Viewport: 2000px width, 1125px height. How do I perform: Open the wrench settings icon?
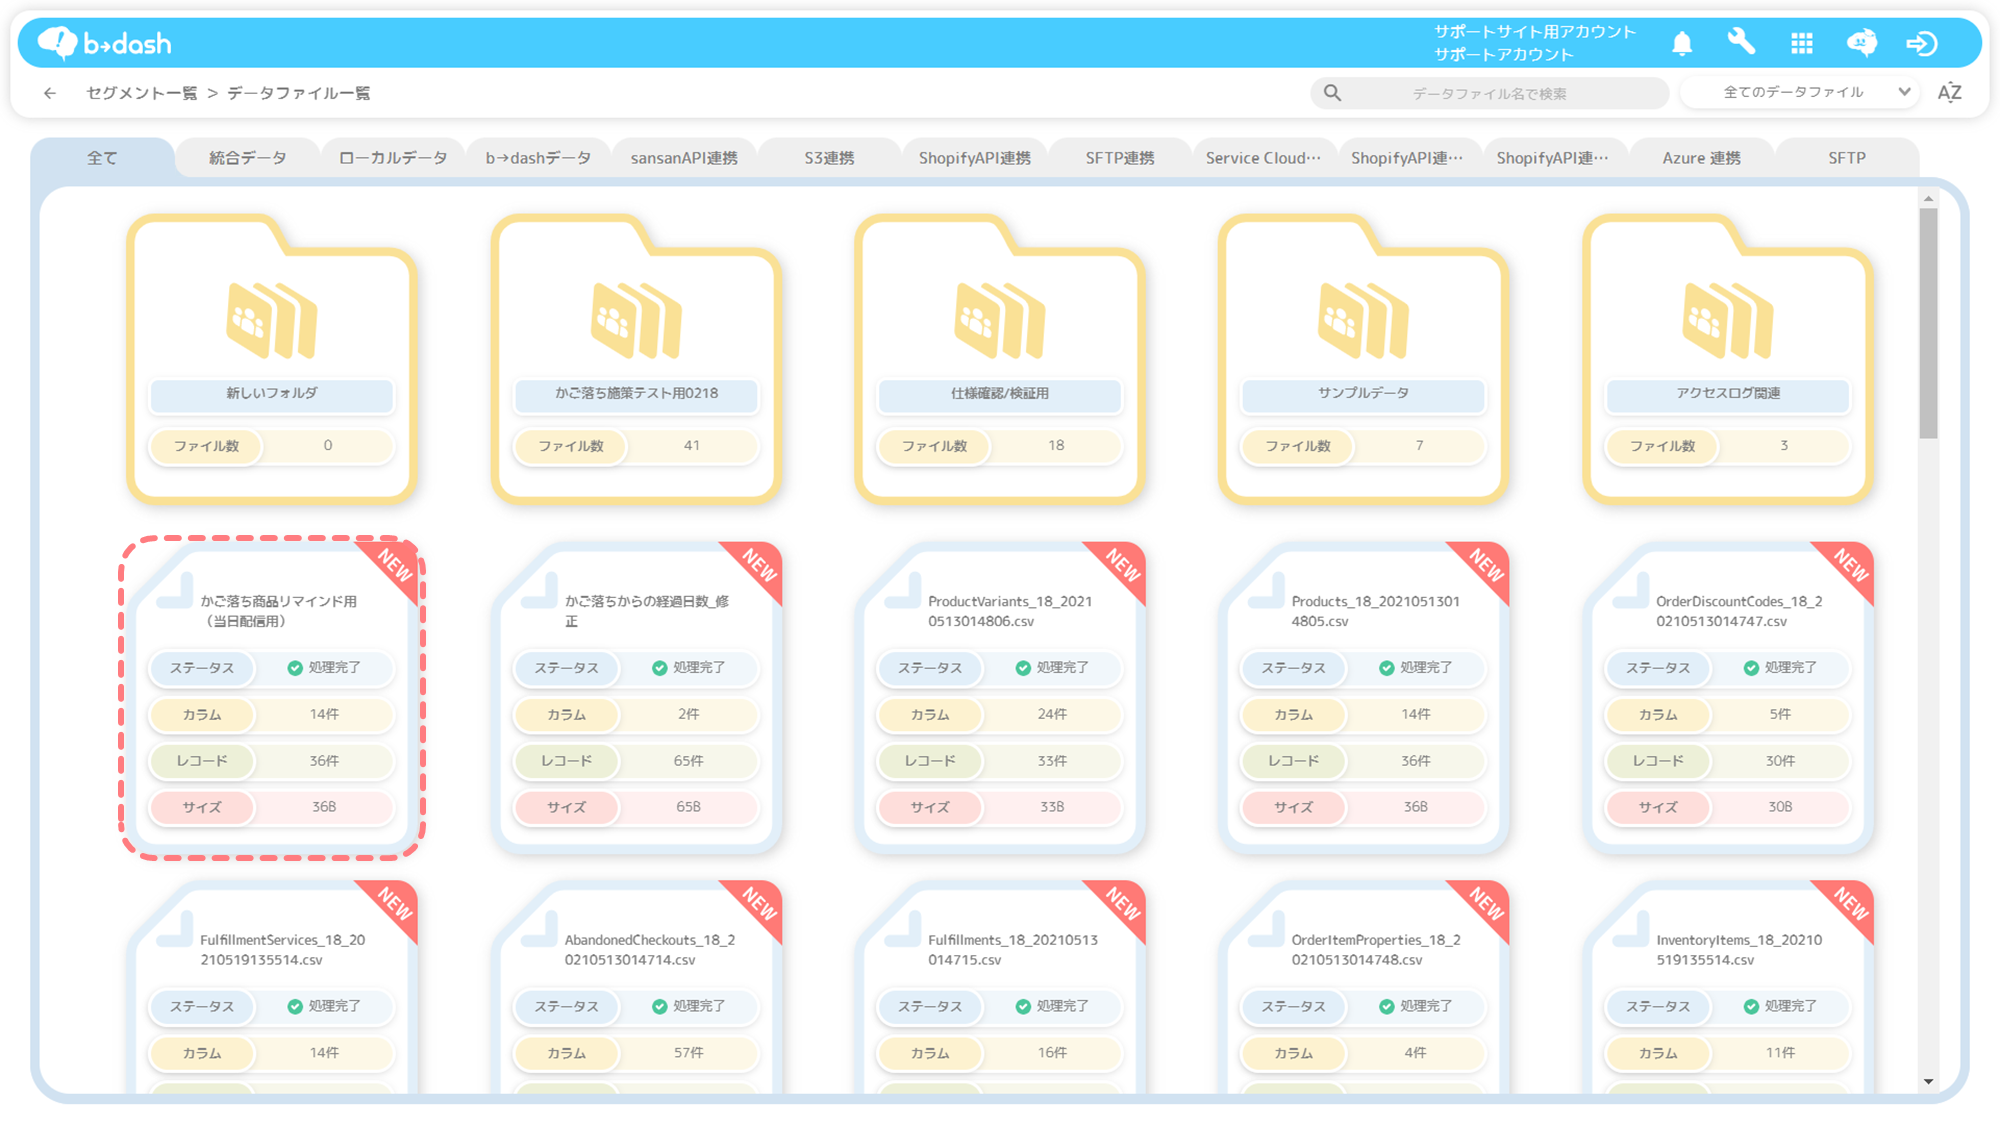(1741, 42)
